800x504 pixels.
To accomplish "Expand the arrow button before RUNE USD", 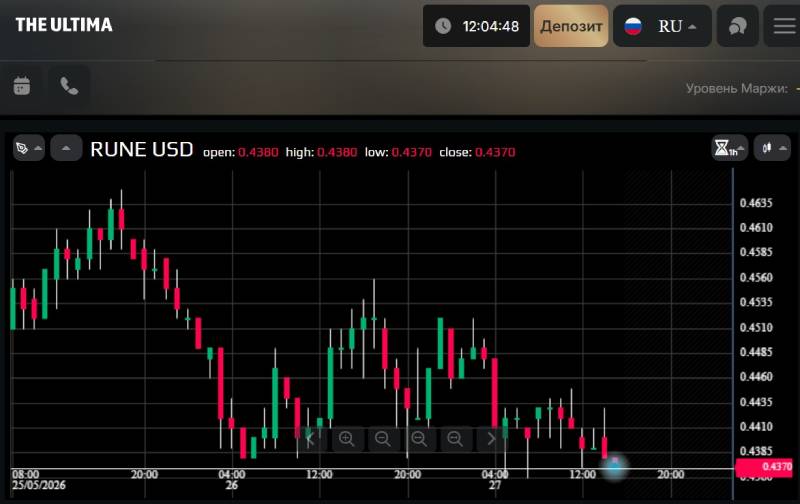I will pyautogui.click(x=66, y=148).
